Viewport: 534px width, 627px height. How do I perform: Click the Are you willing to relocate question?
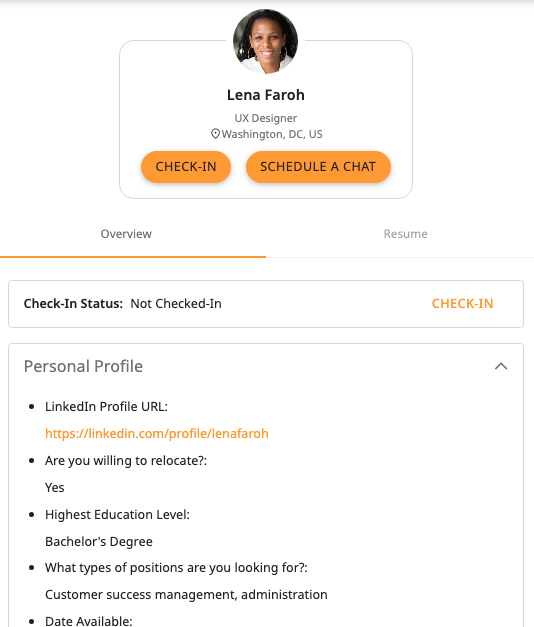126,461
